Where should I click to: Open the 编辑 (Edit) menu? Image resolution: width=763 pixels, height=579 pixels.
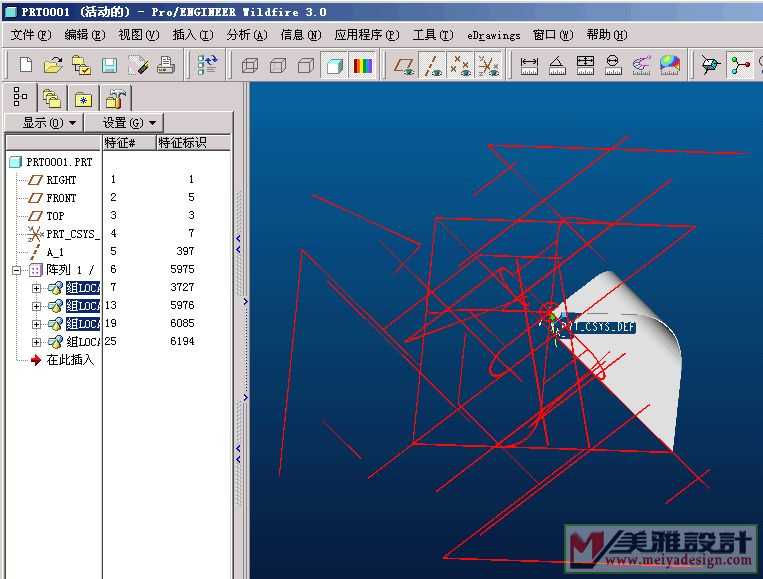(85, 35)
